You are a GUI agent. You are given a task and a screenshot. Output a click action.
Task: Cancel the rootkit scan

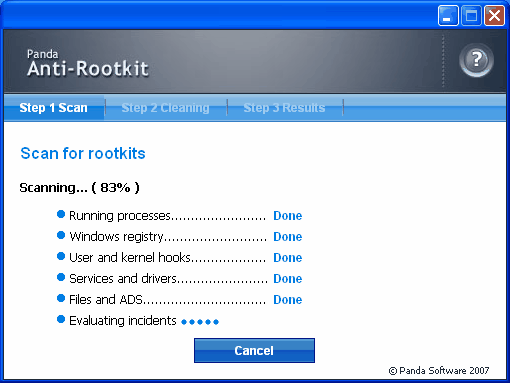pyautogui.click(x=254, y=350)
